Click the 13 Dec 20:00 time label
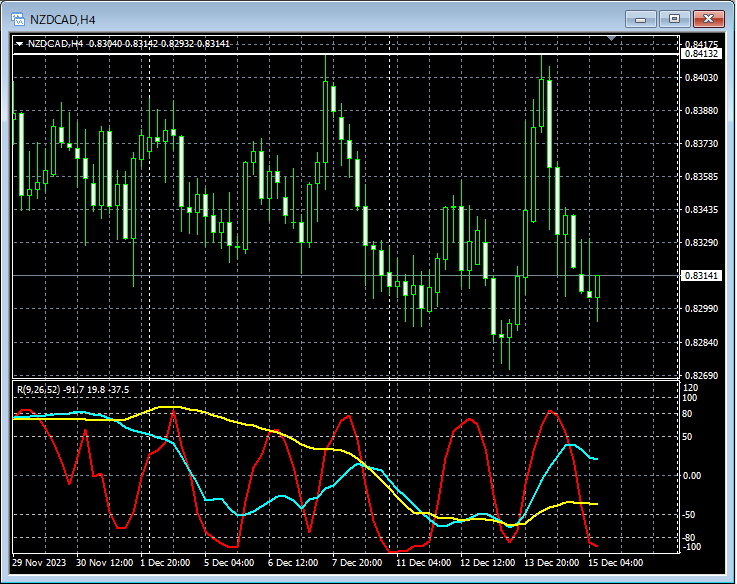The height and width of the screenshot is (584, 737). pyautogui.click(x=551, y=563)
